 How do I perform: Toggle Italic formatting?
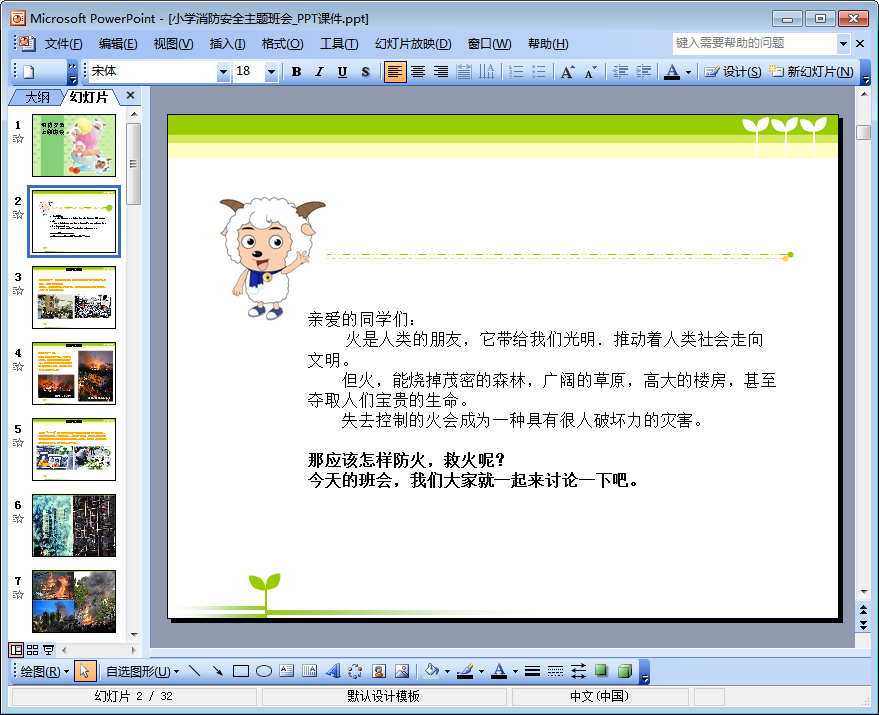point(319,72)
